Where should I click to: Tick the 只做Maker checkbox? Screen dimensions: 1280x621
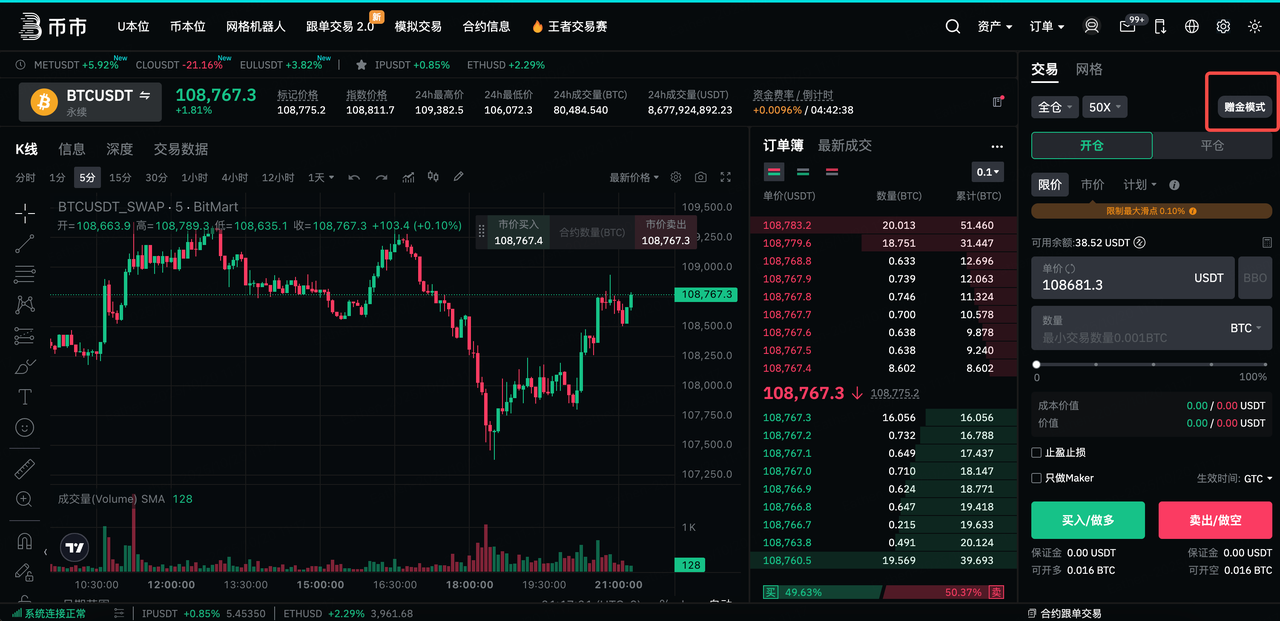tap(1037, 478)
